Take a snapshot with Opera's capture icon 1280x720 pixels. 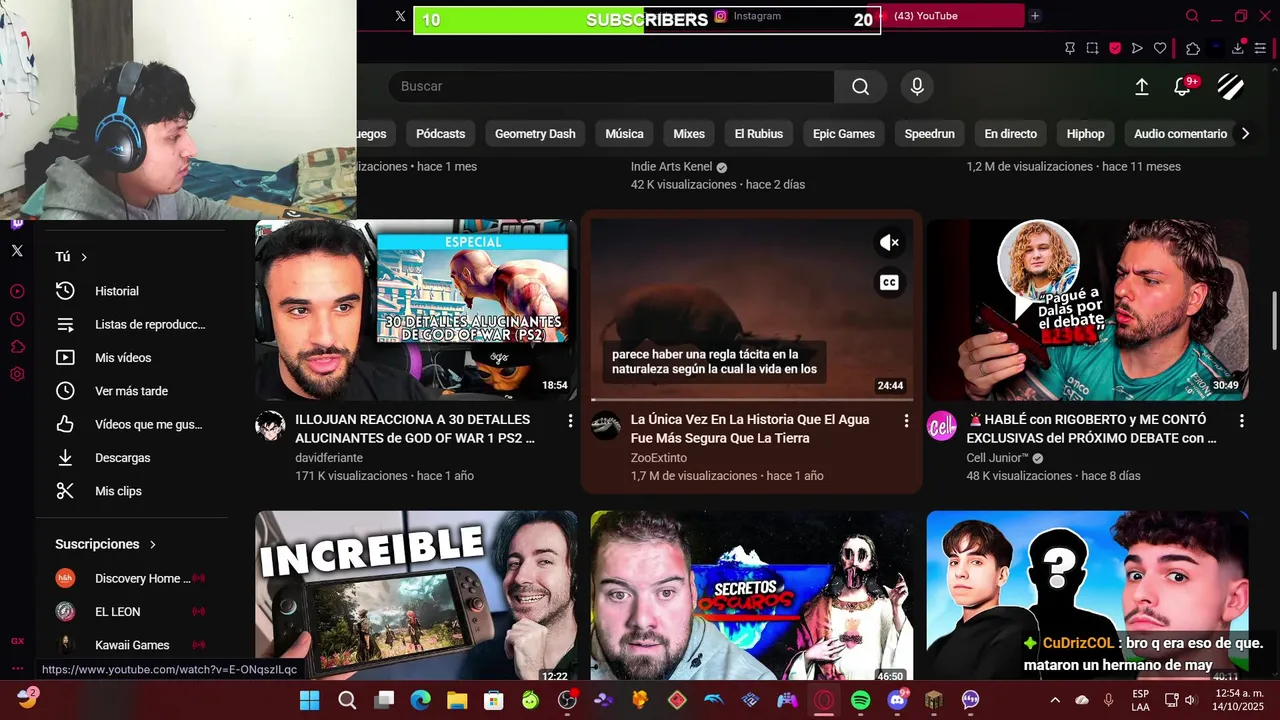[1092, 48]
